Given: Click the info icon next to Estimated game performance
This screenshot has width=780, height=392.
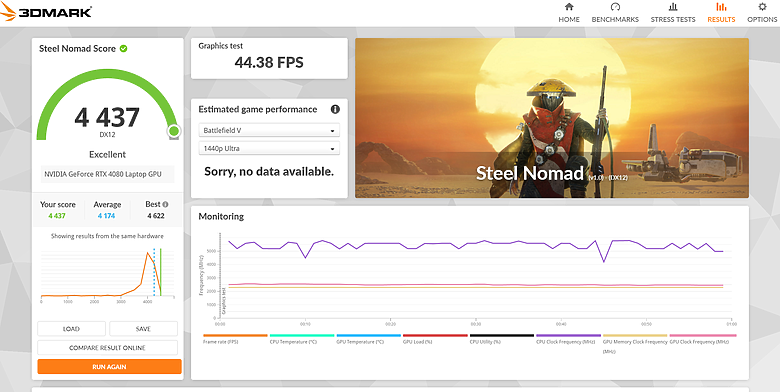Looking at the screenshot, I should pyautogui.click(x=335, y=109).
